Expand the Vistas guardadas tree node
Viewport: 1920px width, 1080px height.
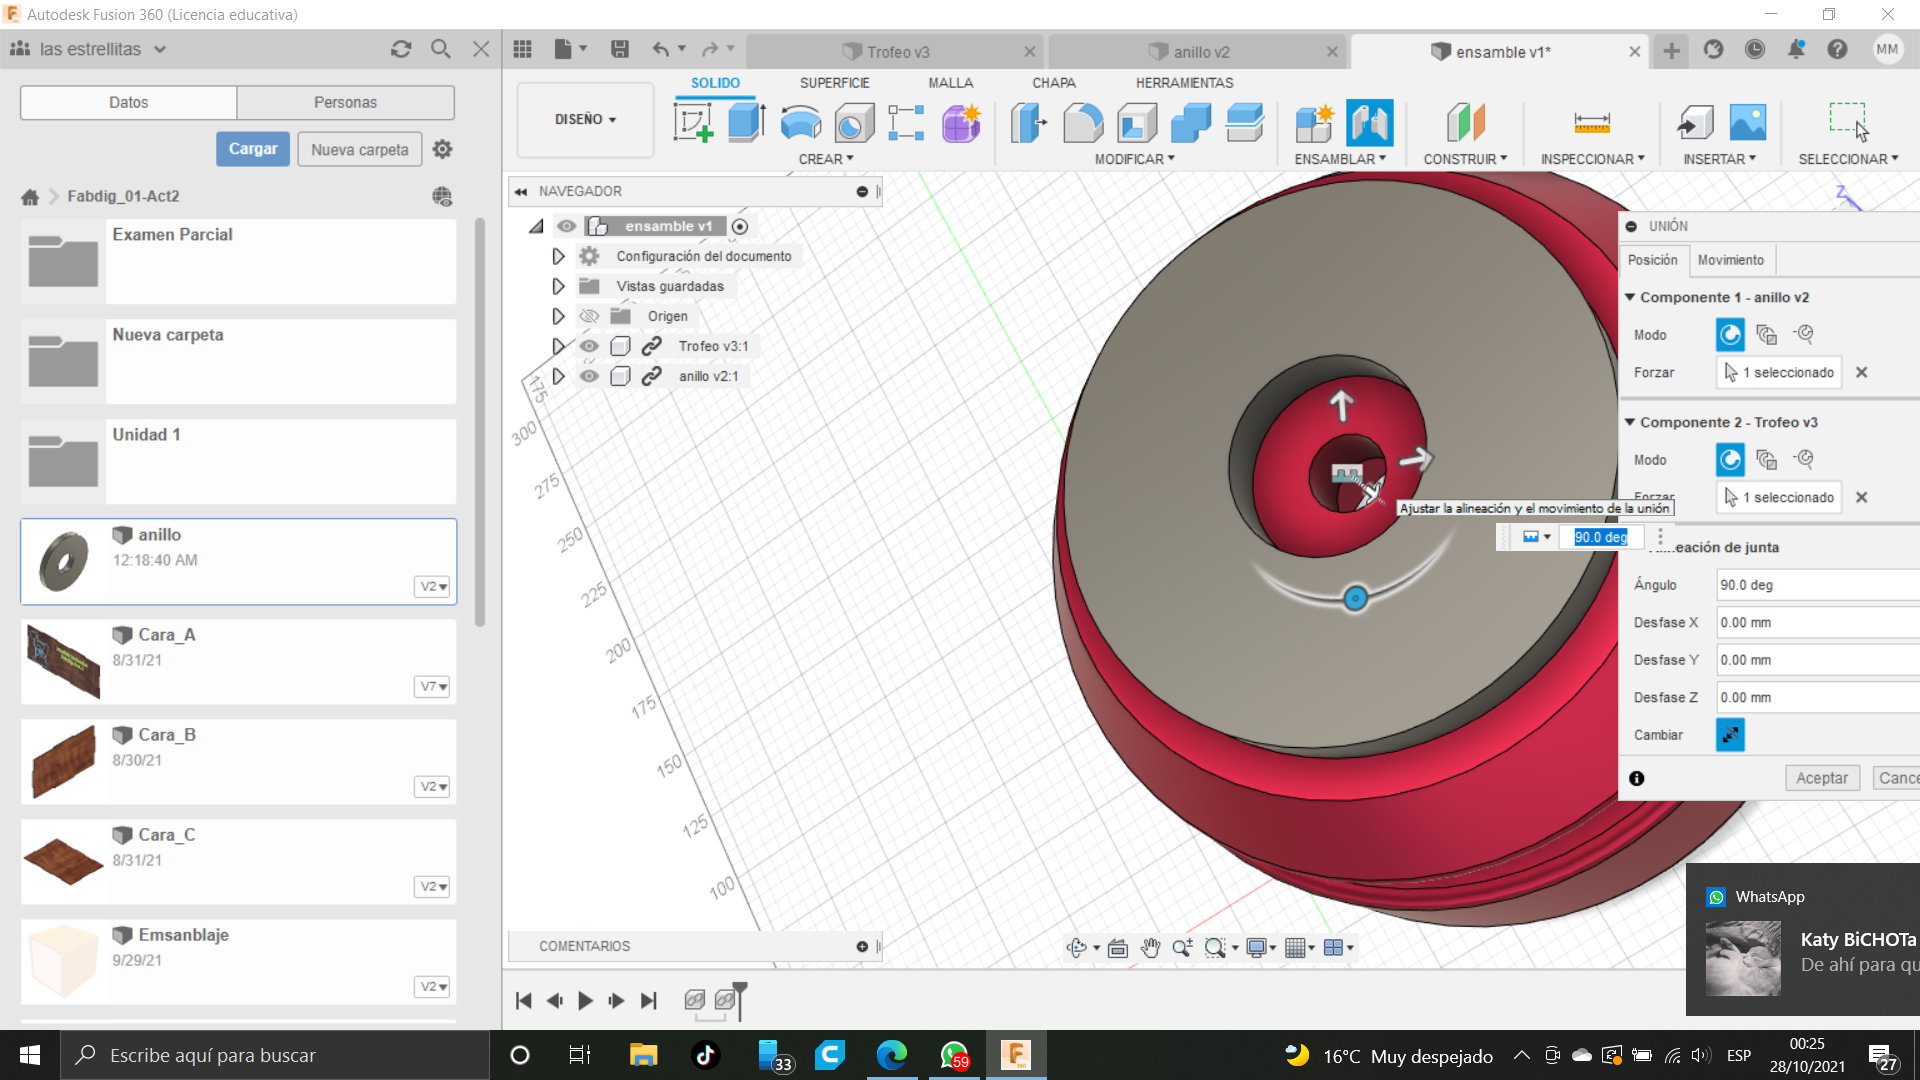coord(558,286)
